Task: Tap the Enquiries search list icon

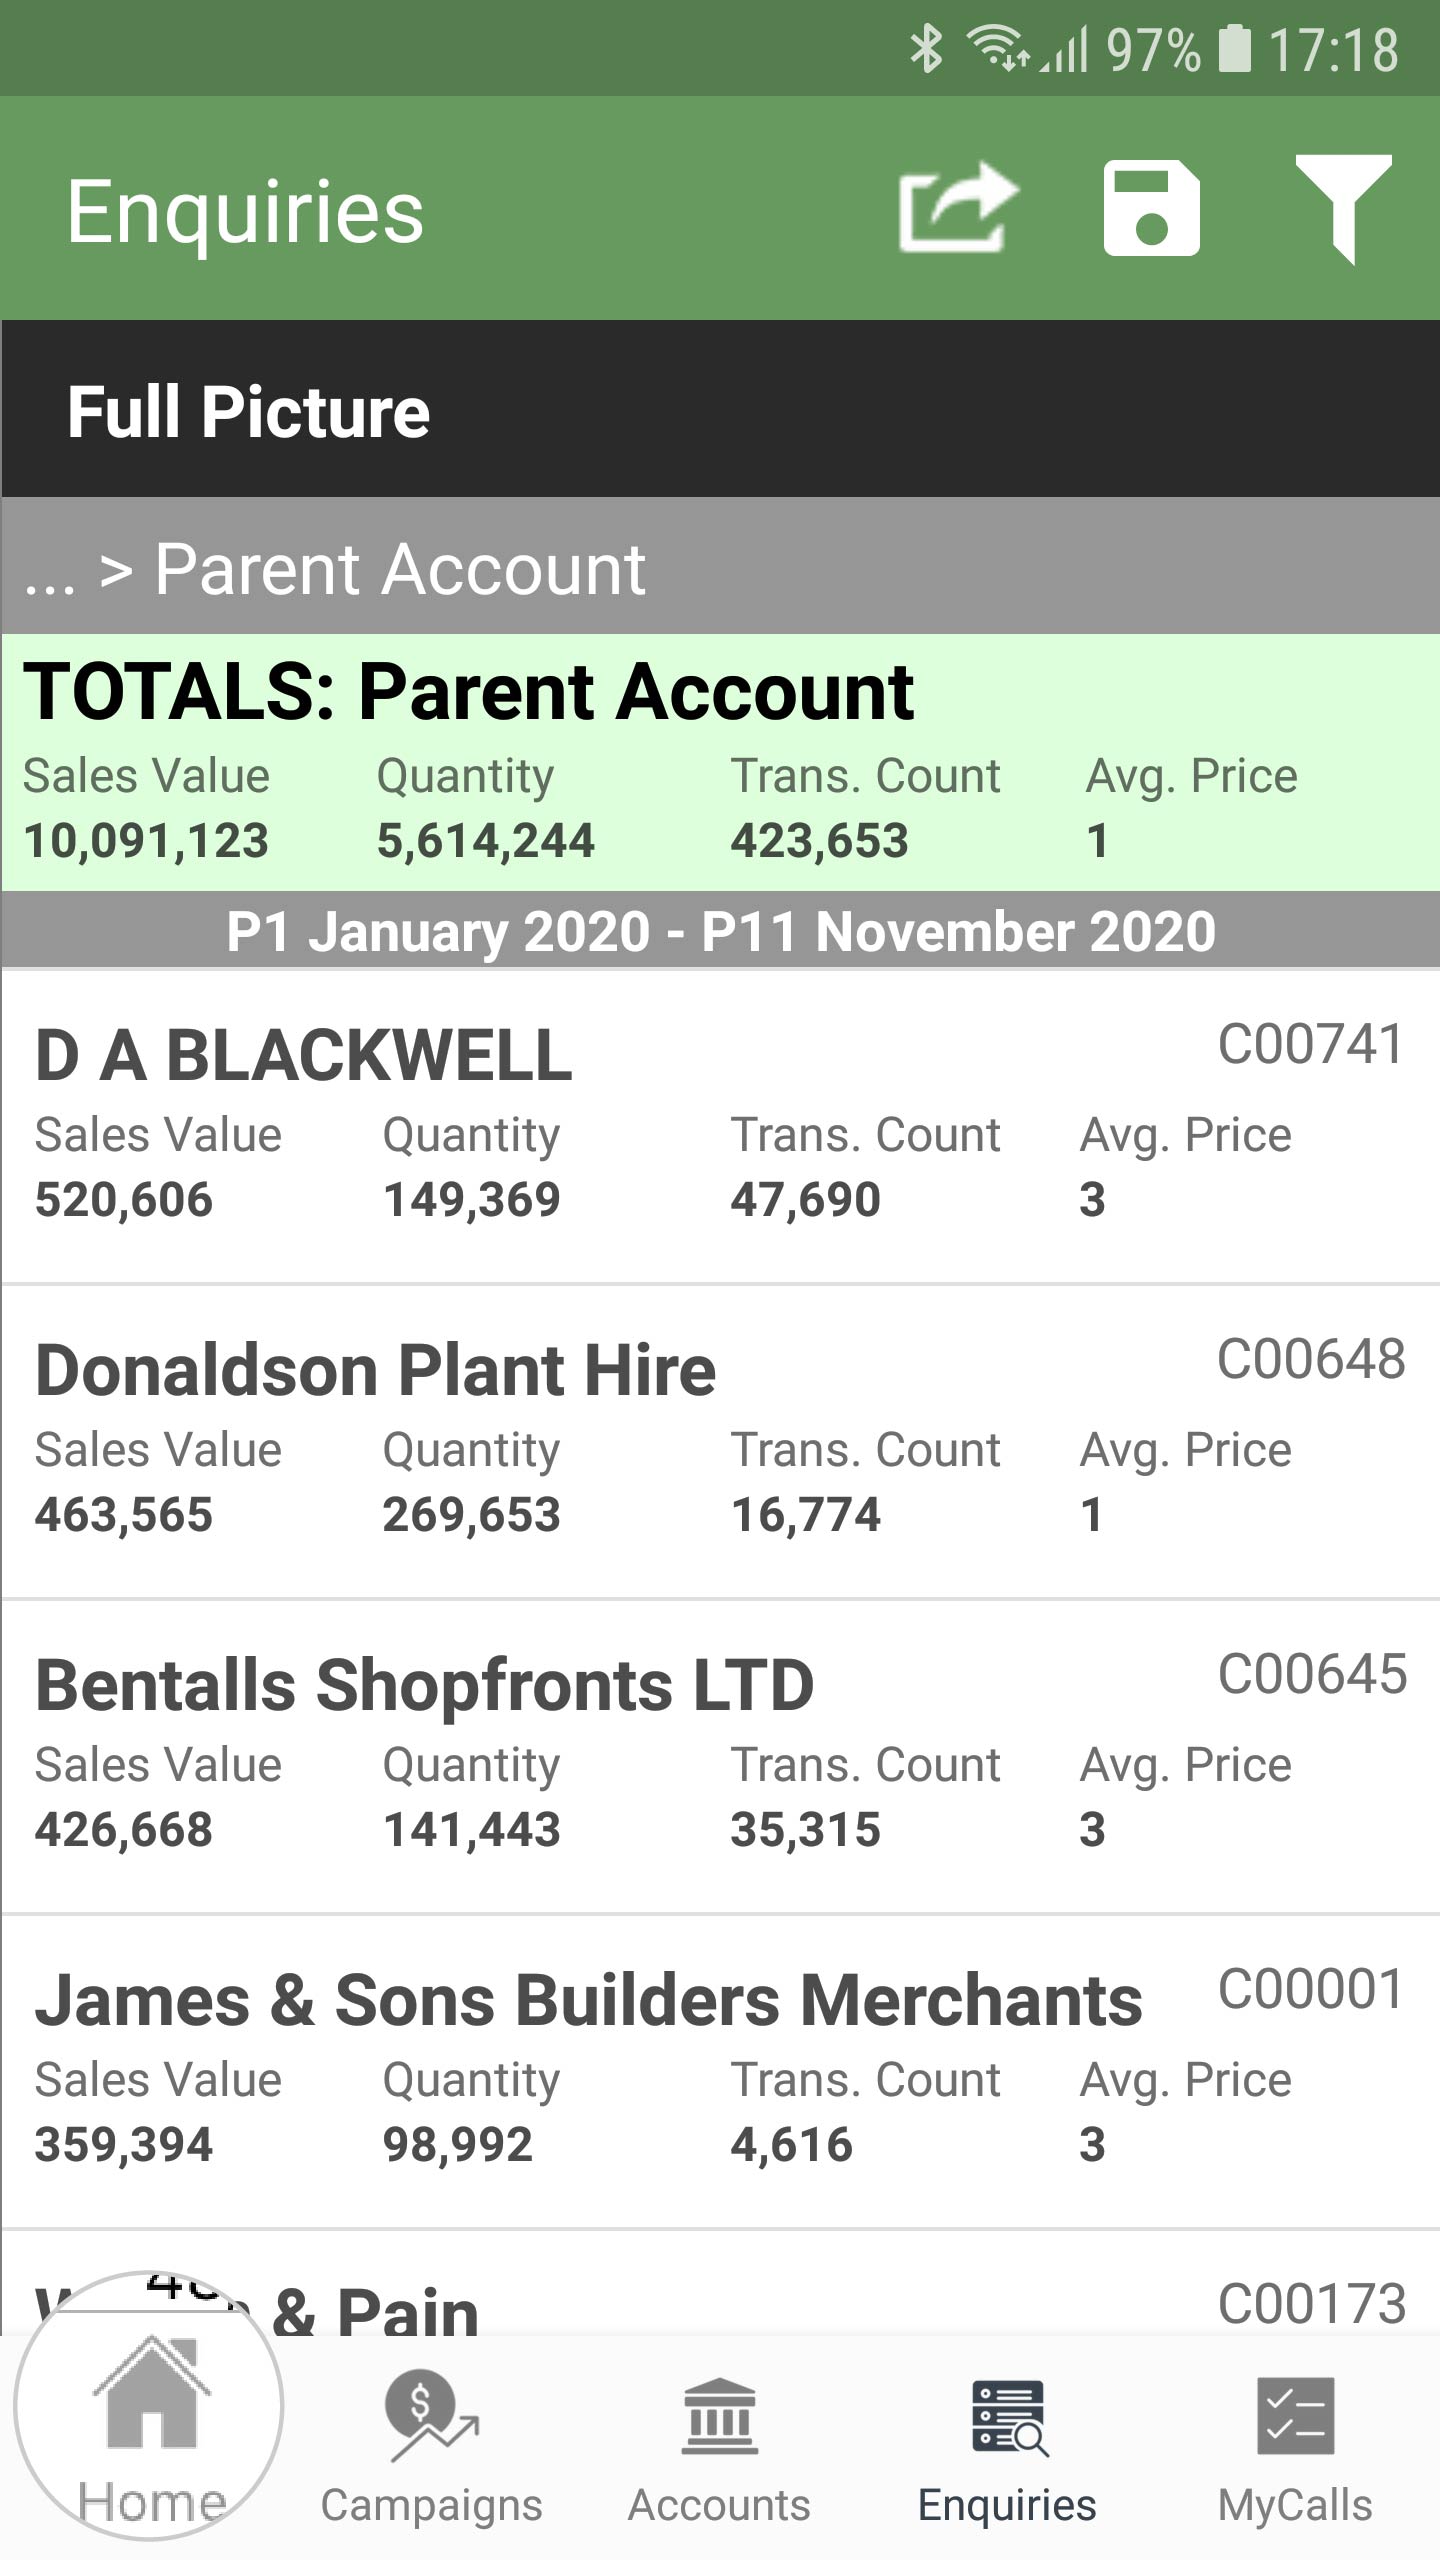Action: coord(1008,2417)
